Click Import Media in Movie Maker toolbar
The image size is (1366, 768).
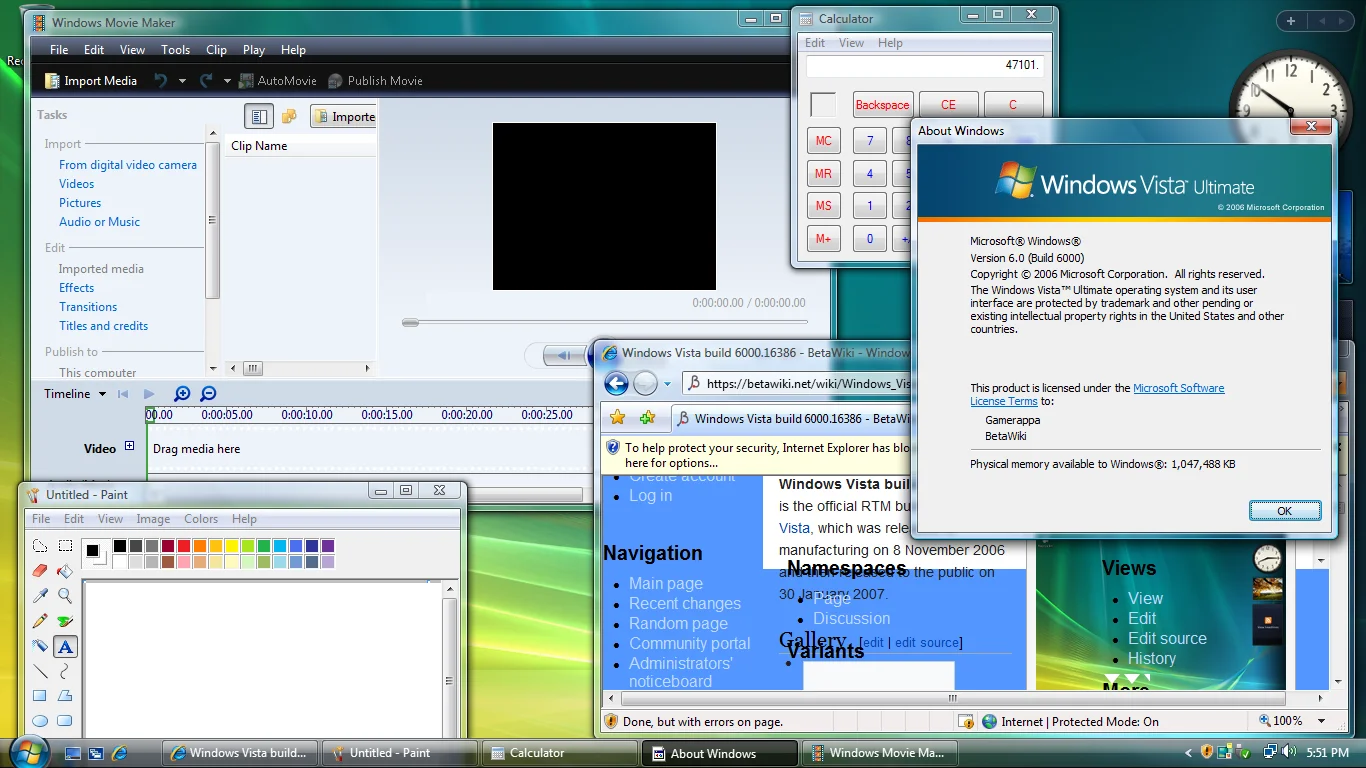point(91,81)
